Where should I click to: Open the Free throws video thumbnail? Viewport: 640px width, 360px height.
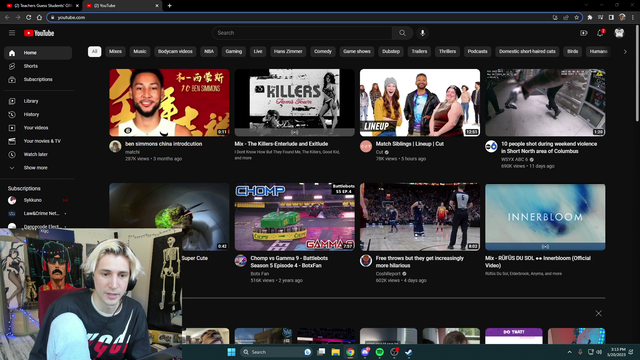pyautogui.click(x=420, y=217)
